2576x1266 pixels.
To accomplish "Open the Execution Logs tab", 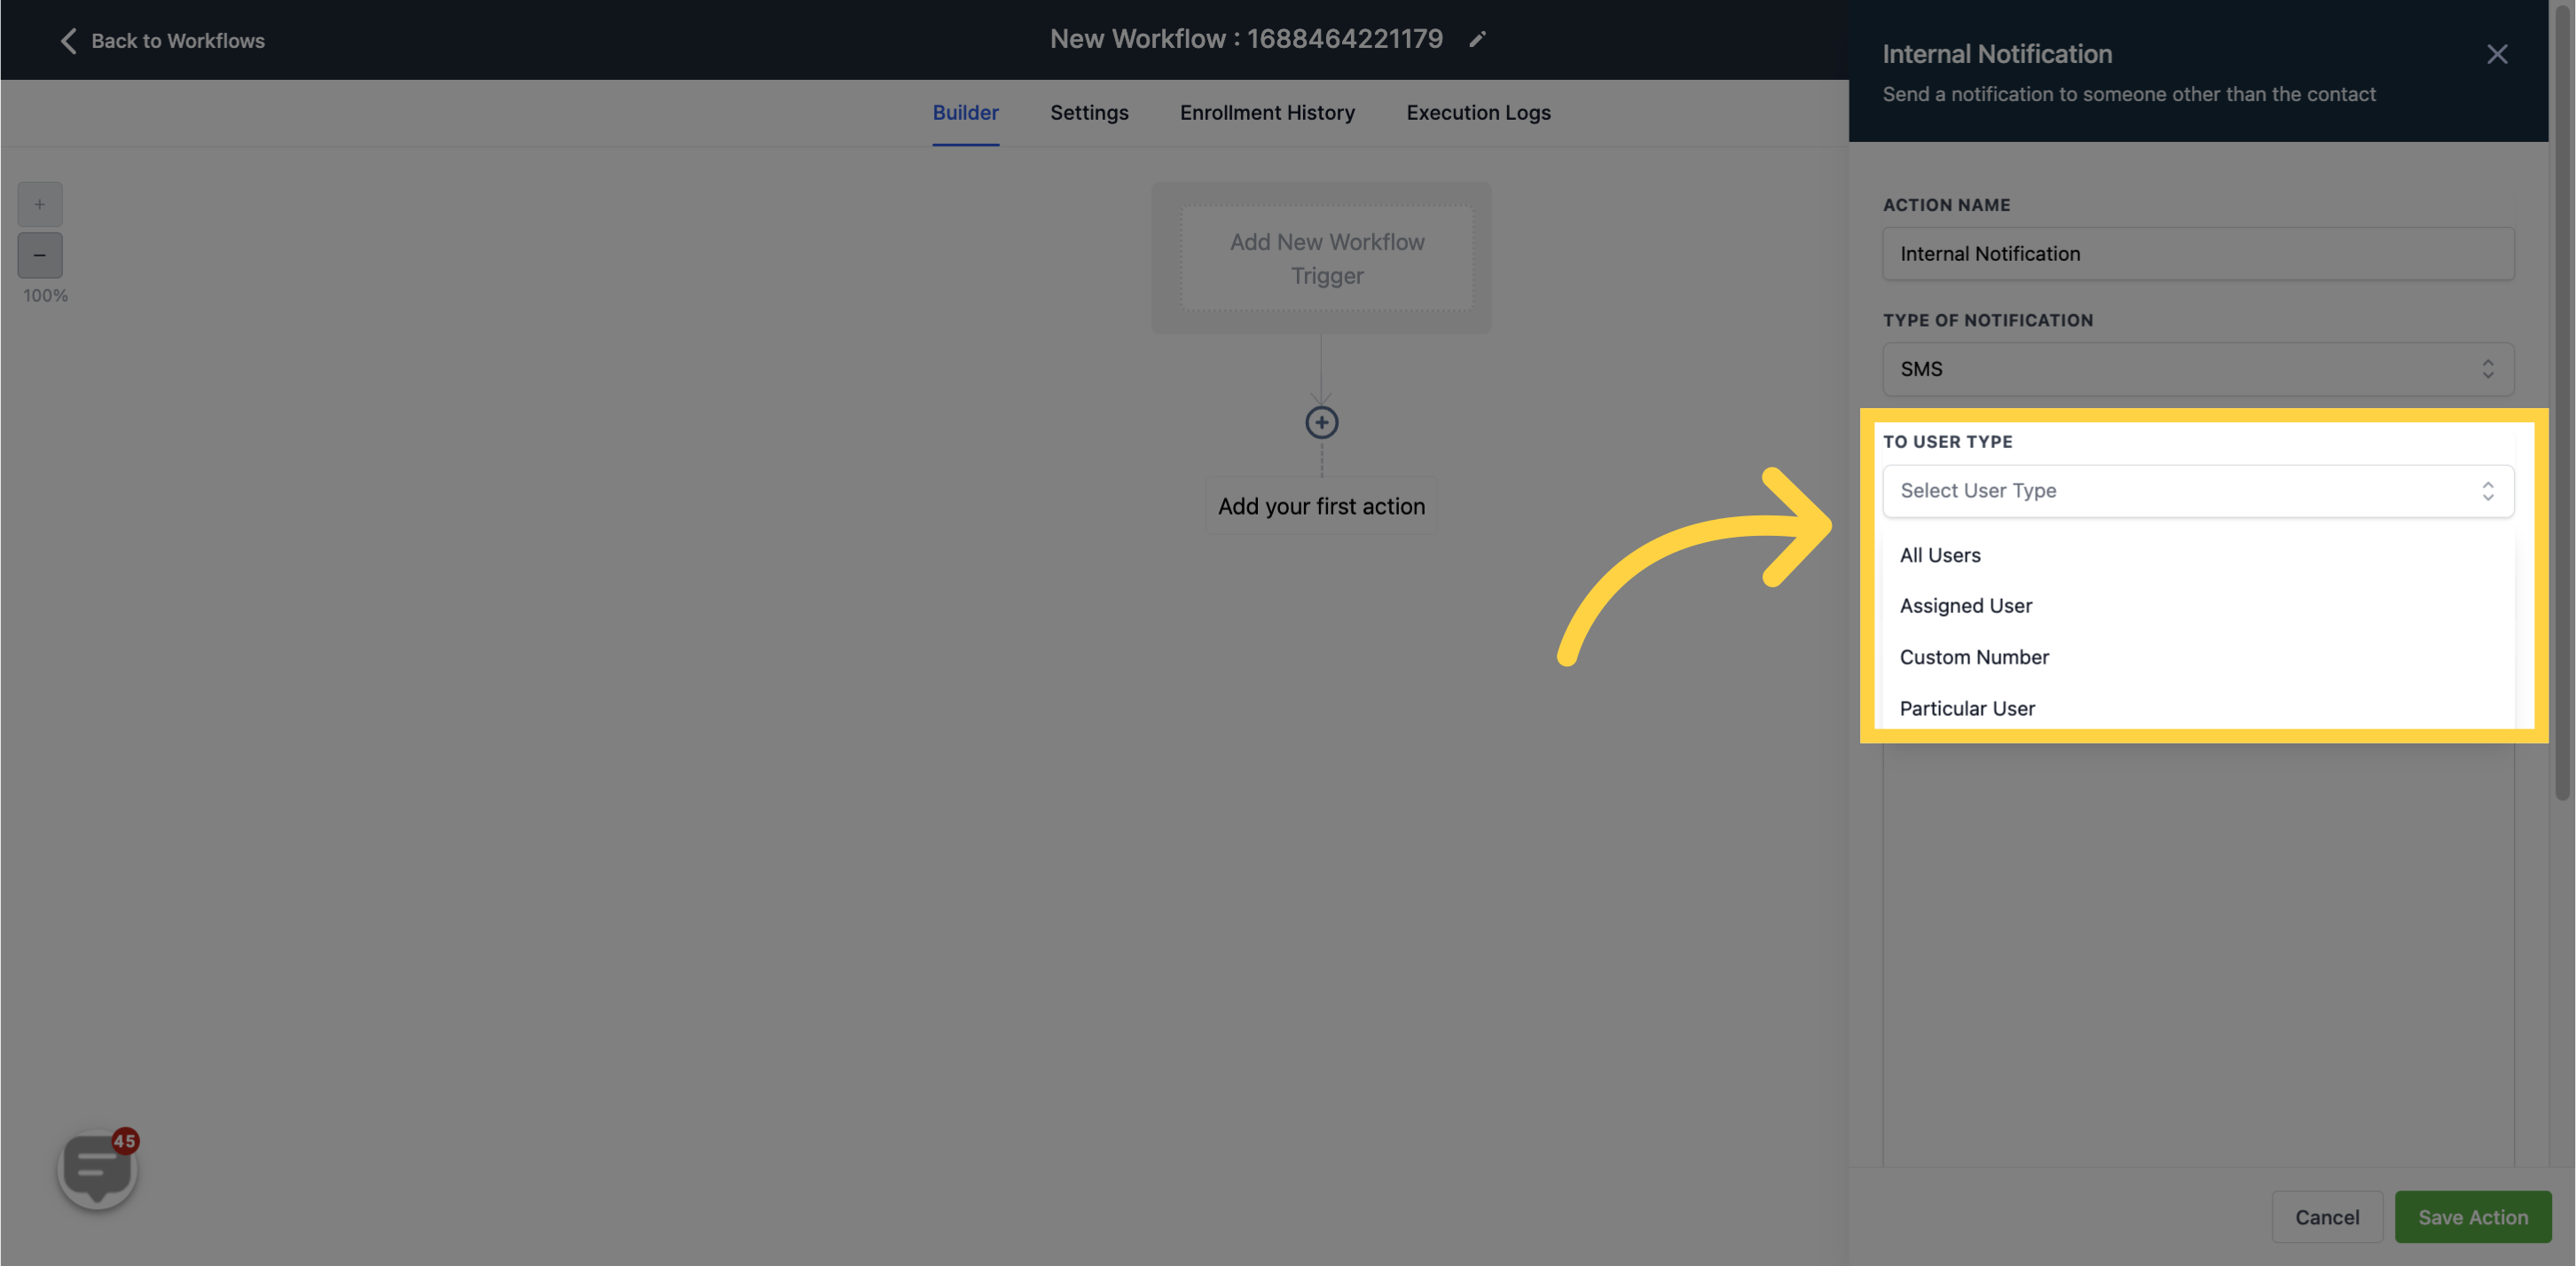I will [x=1478, y=113].
